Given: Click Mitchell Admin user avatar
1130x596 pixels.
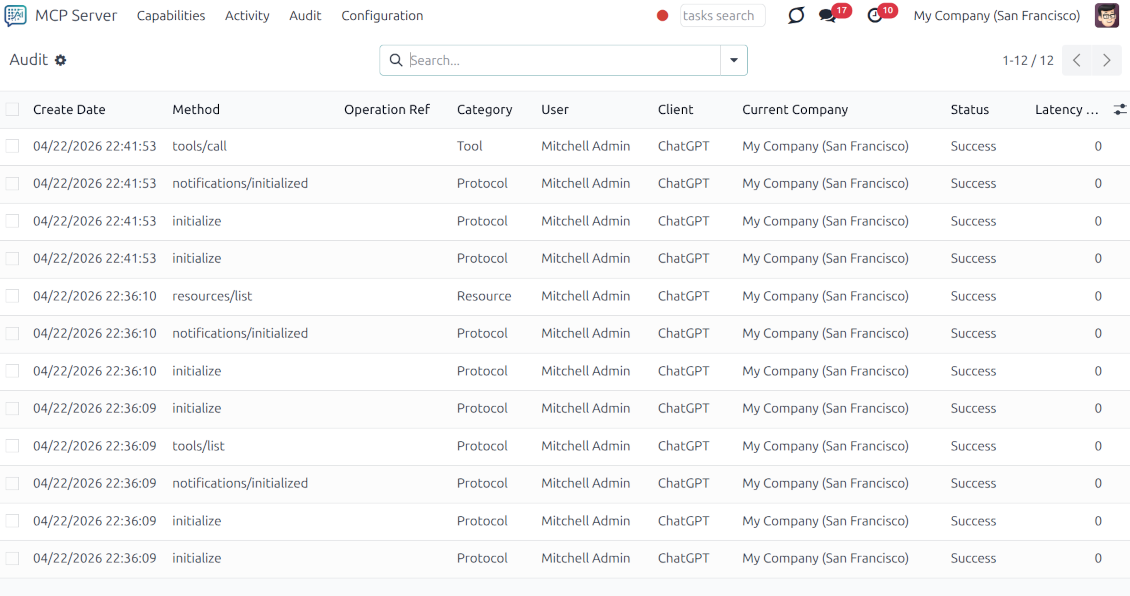Looking at the screenshot, I should 1107,16.
